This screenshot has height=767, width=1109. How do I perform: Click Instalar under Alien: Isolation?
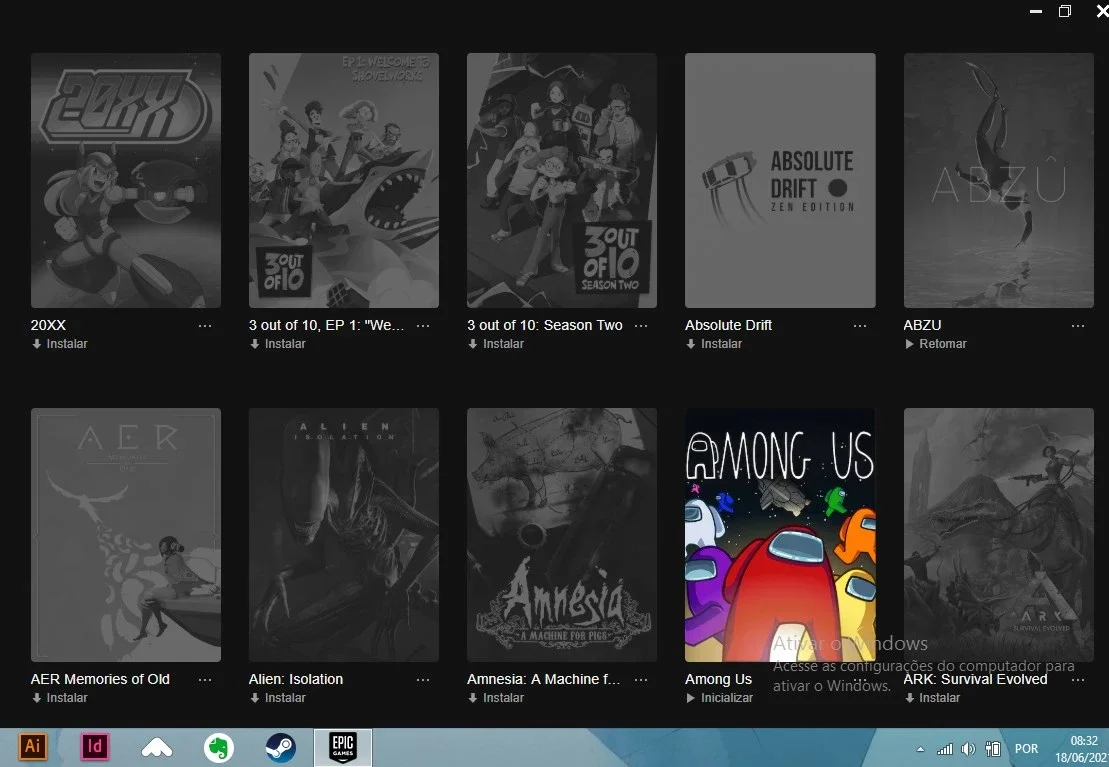click(x=277, y=698)
